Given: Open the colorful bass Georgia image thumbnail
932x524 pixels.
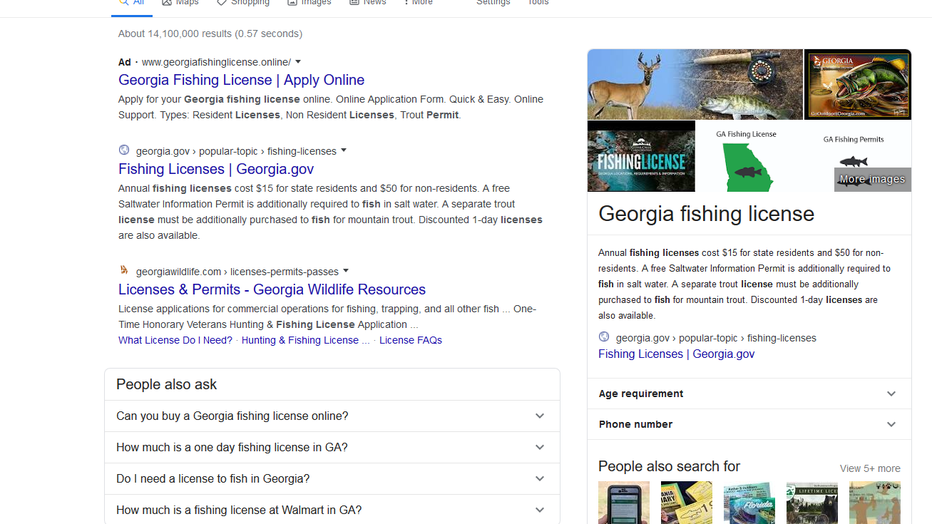Looking at the screenshot, I should 857,84.
